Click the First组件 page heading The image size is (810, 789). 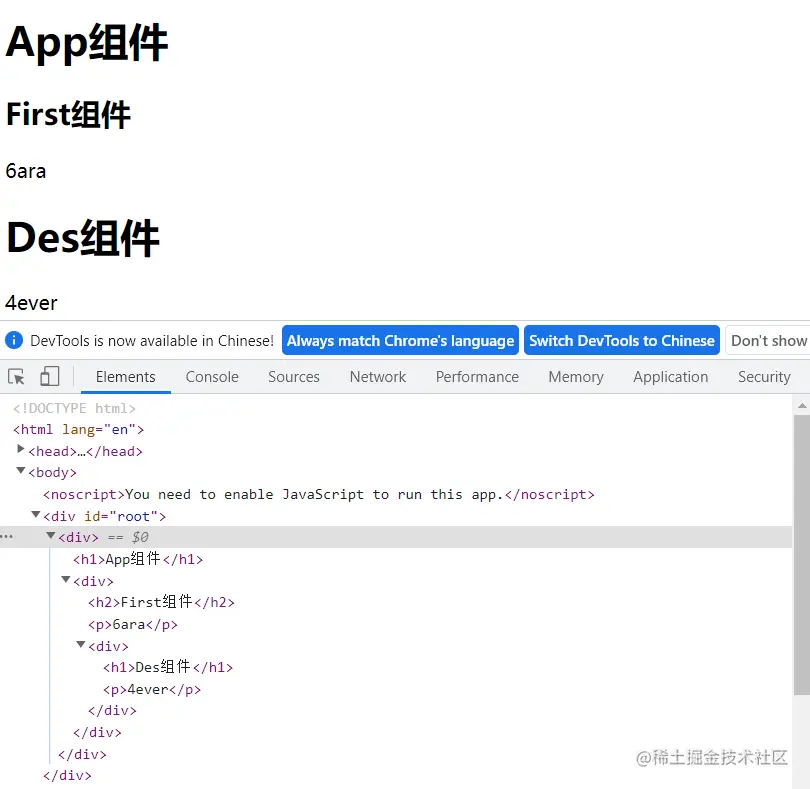click(x=68, y=114)
